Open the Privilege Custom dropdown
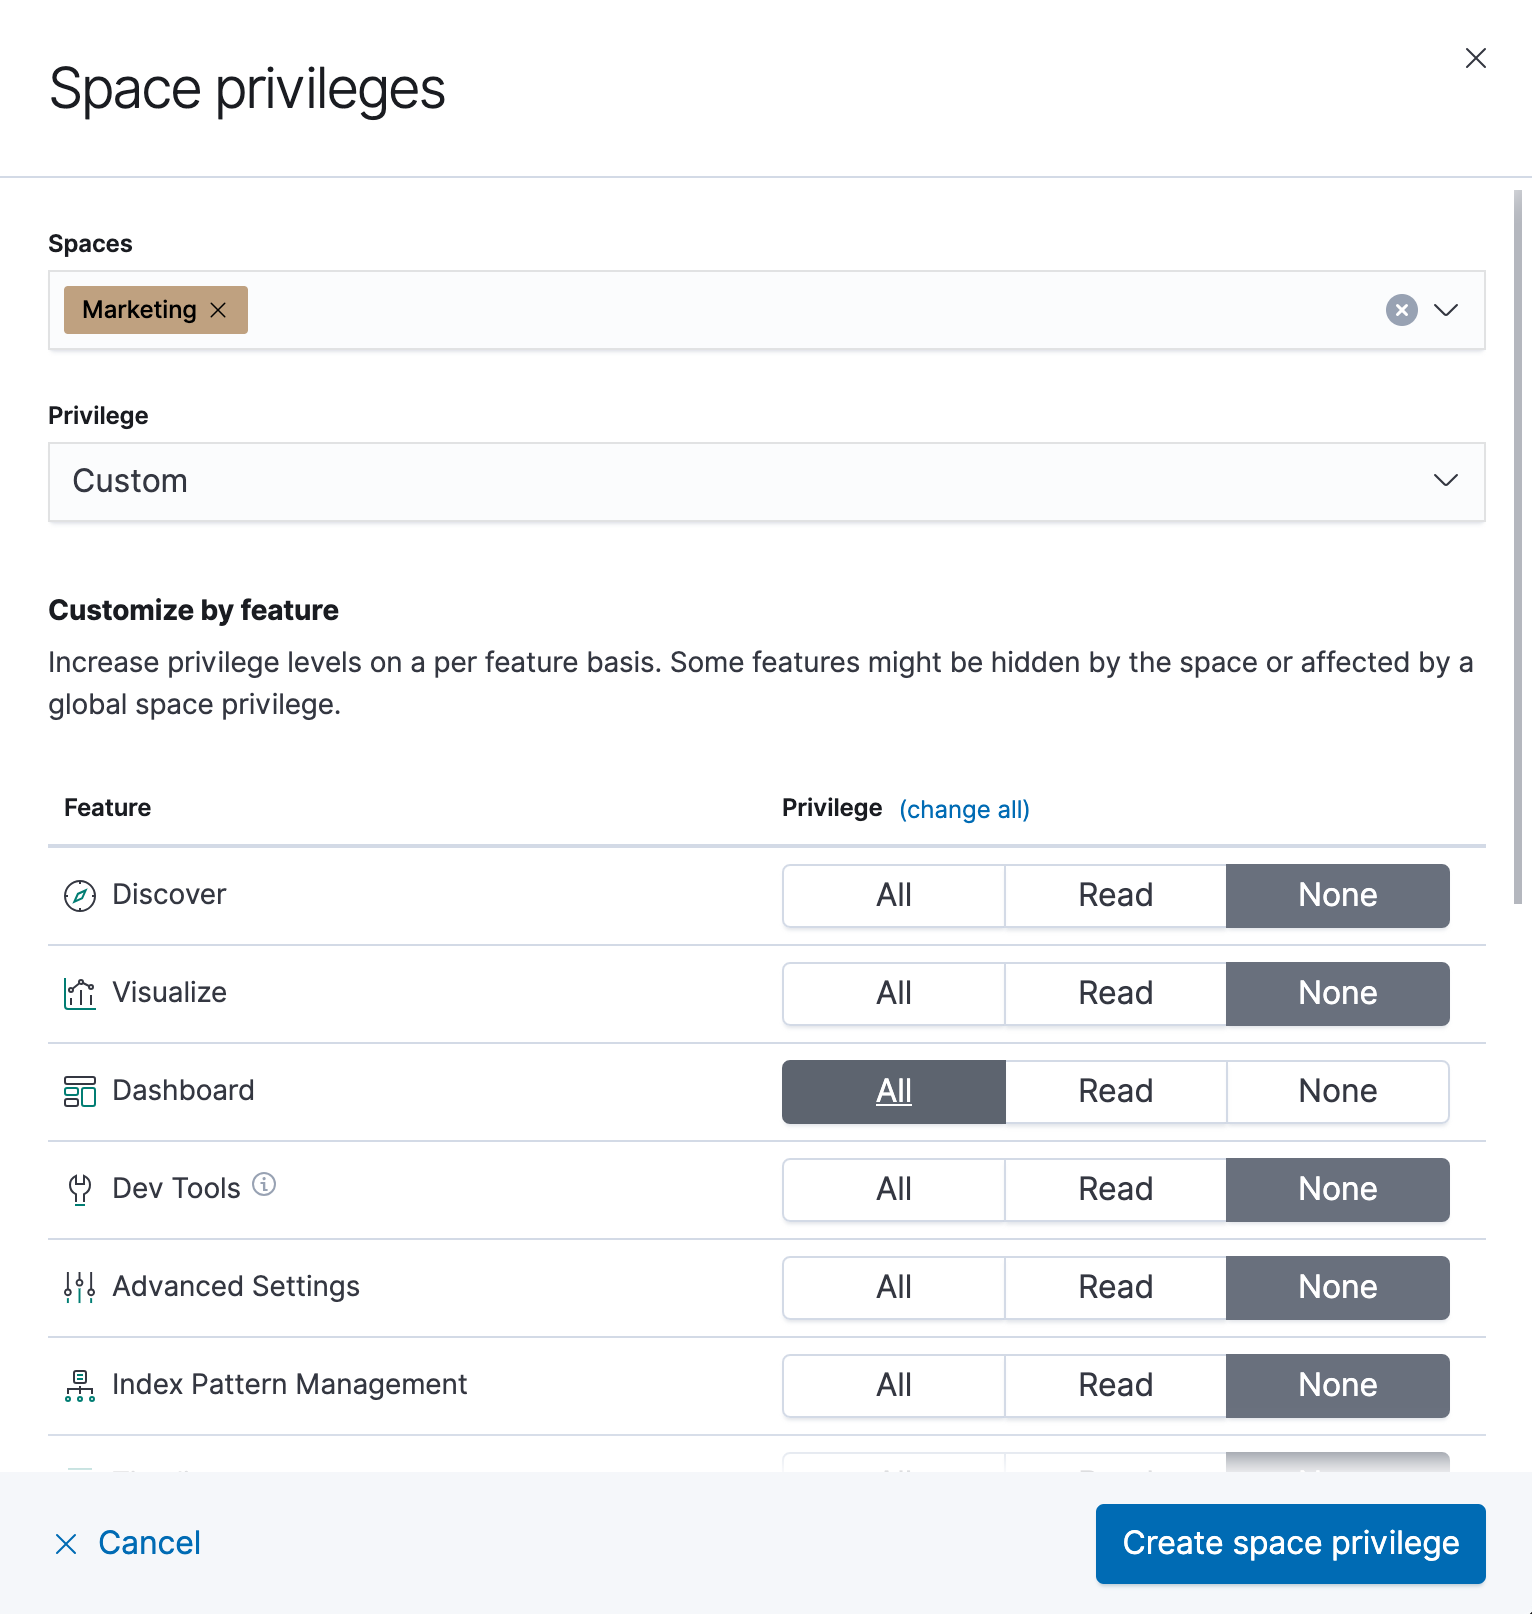This screenshot has width=1532, height=1614. [x=766, y=481]
